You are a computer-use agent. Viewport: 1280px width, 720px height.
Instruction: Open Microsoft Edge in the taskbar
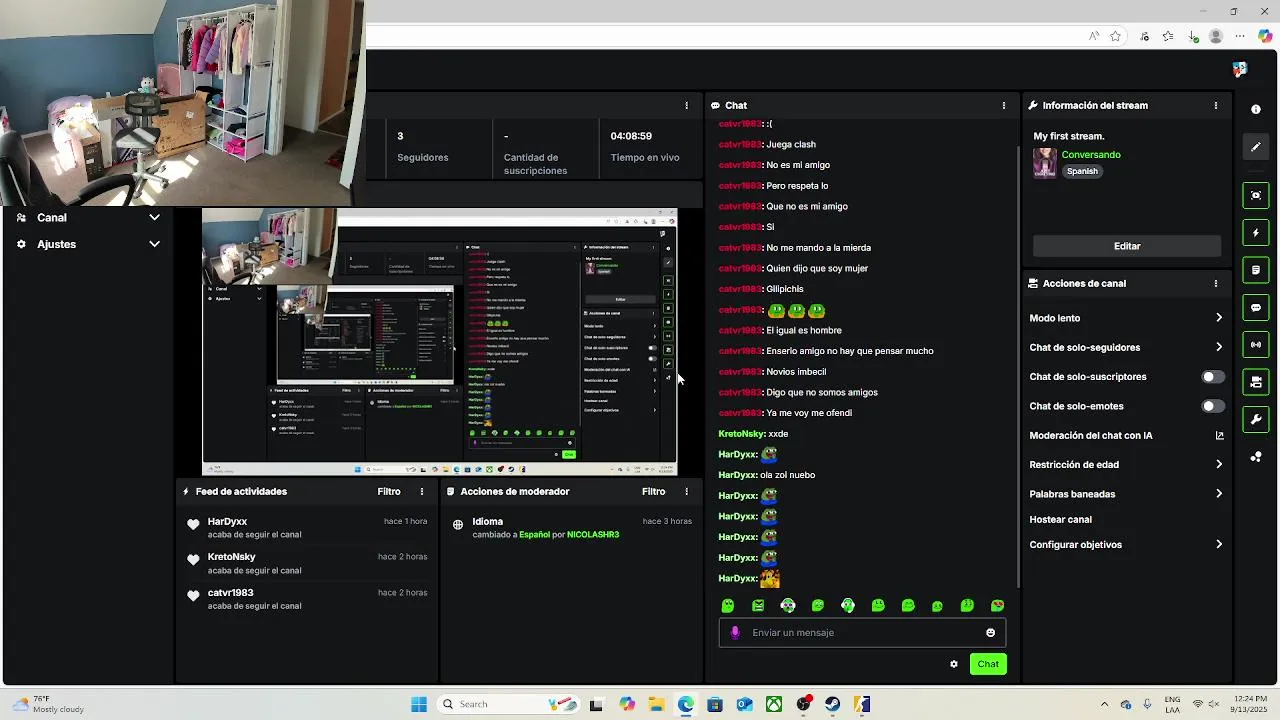coord(685,704)
